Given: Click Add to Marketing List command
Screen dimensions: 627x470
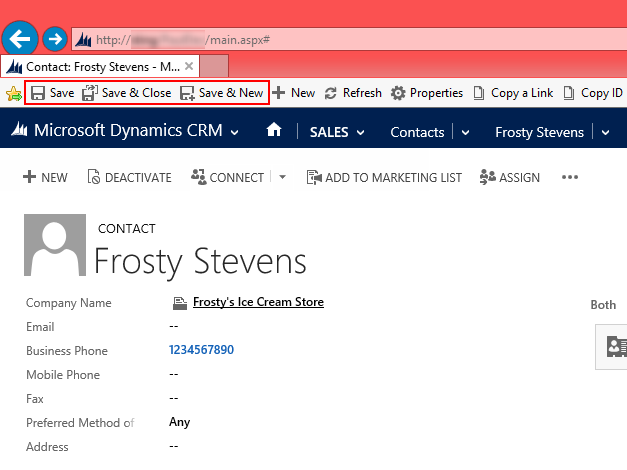Looking at the screenshot, I should coord(384,177).
